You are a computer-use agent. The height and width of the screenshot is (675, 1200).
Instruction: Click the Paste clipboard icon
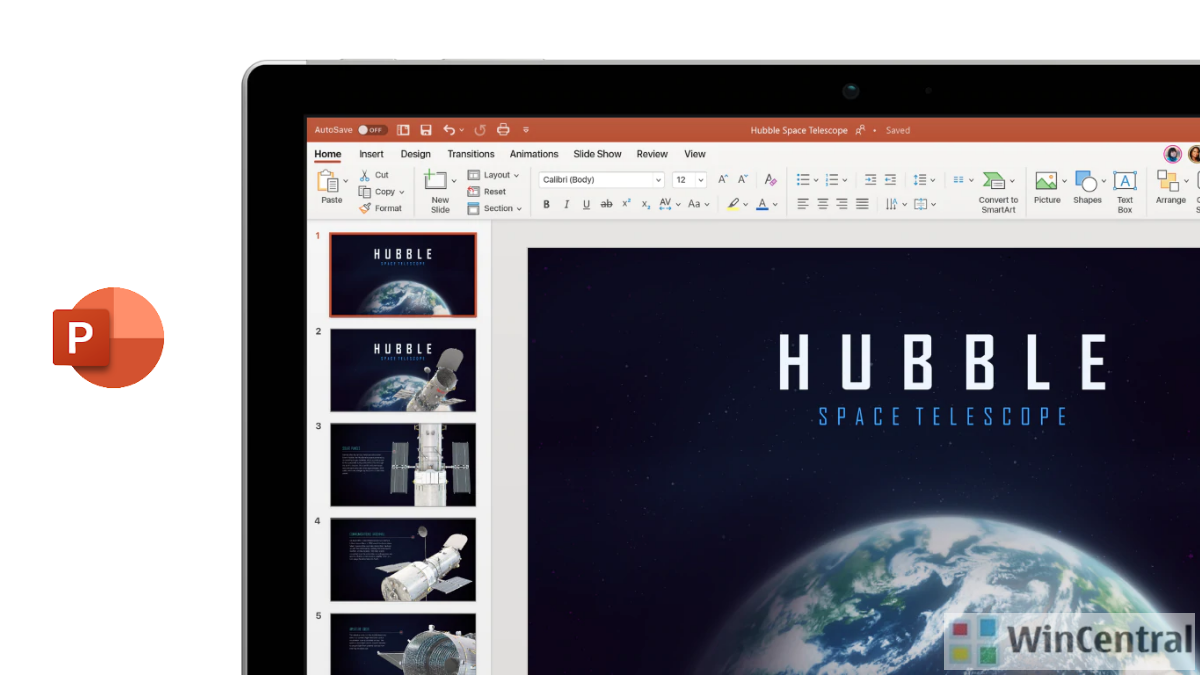pos(328,181)
